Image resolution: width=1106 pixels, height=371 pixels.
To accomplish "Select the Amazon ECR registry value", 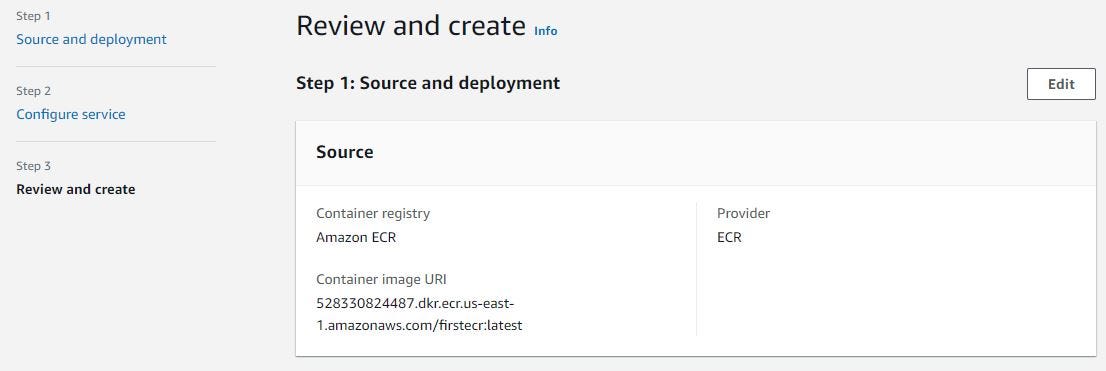I will [356, 238].
